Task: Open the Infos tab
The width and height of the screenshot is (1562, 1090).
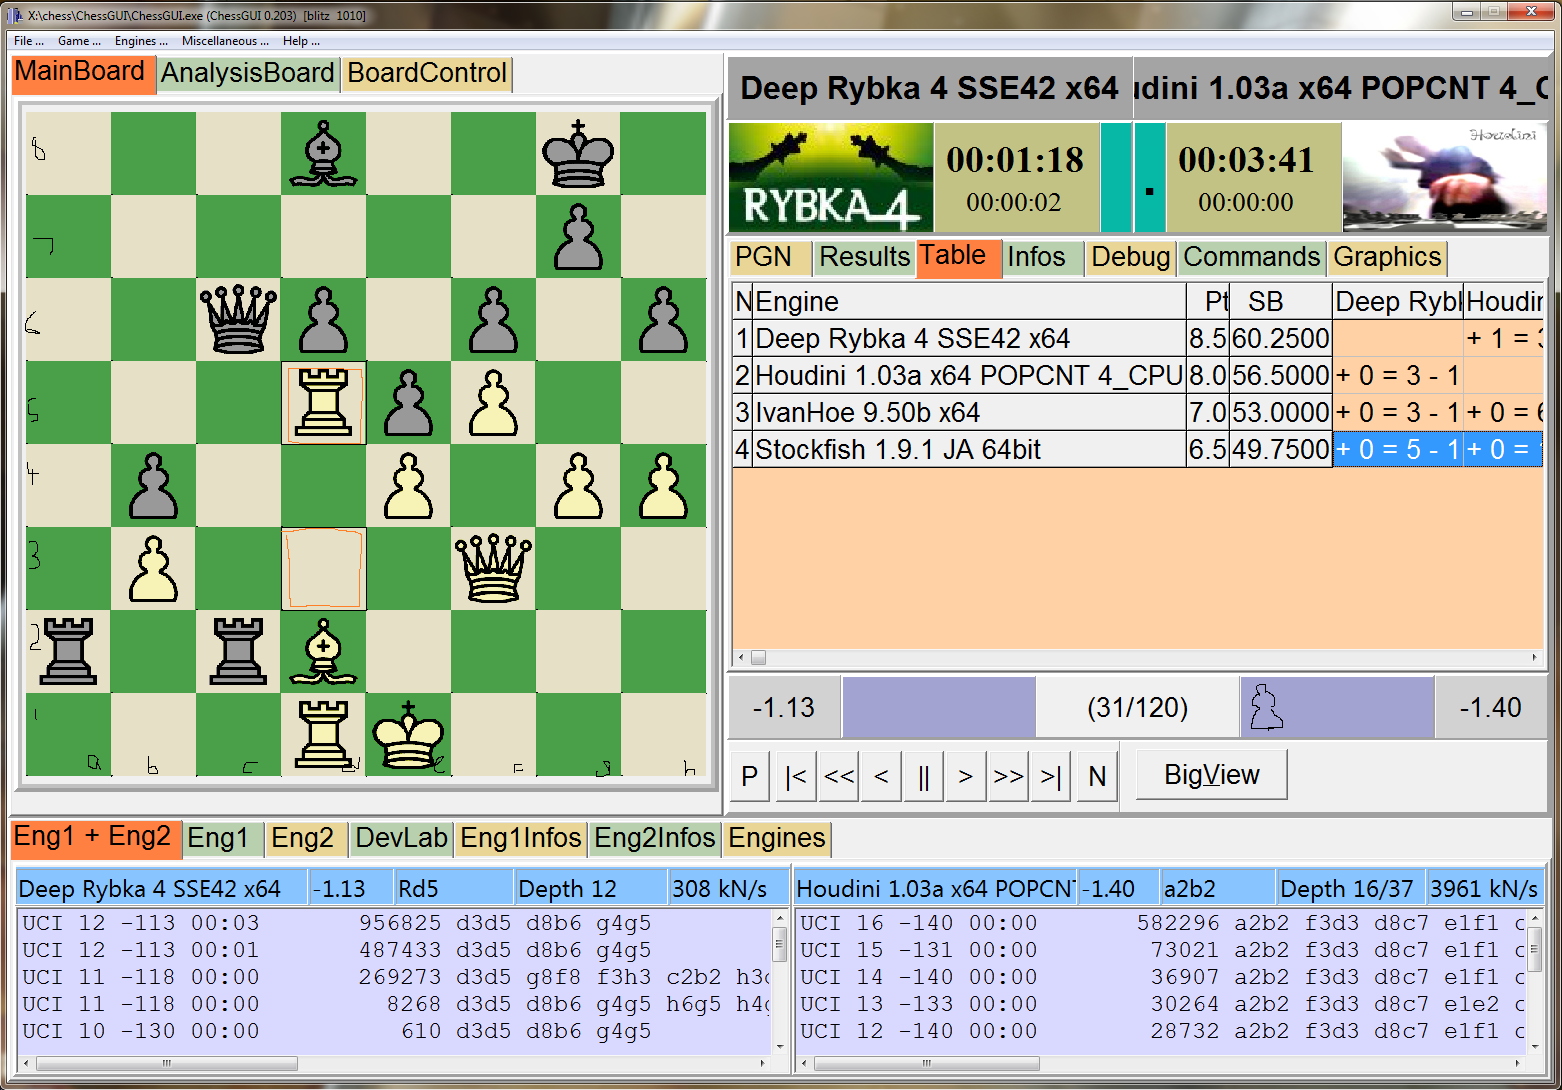Action: (1043, 257)
